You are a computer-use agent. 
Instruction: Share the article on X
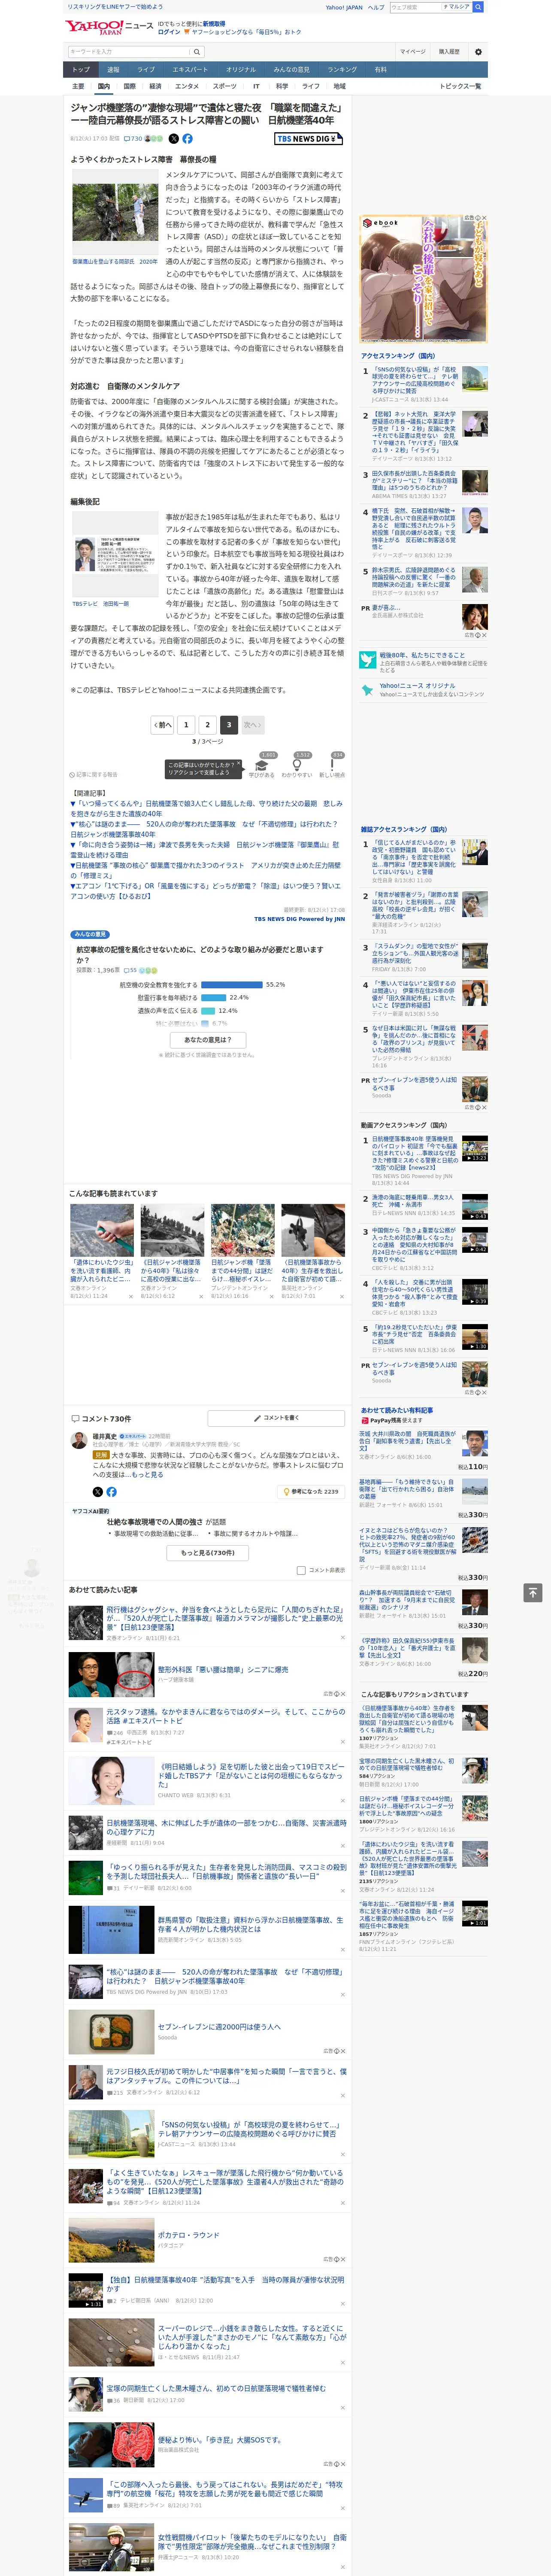pos(174,139)
